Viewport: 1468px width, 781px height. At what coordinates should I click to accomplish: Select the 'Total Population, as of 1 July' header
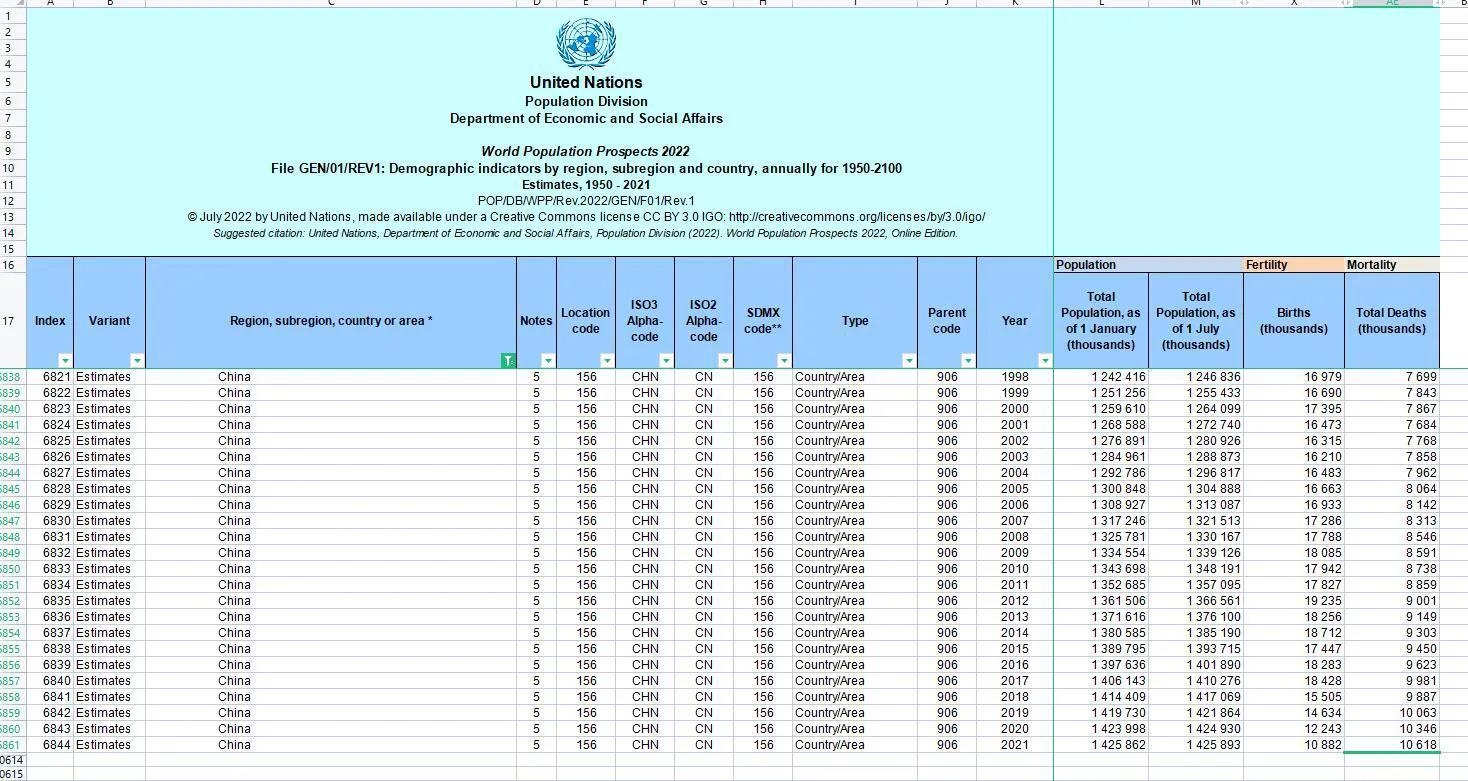(1196, 321)
